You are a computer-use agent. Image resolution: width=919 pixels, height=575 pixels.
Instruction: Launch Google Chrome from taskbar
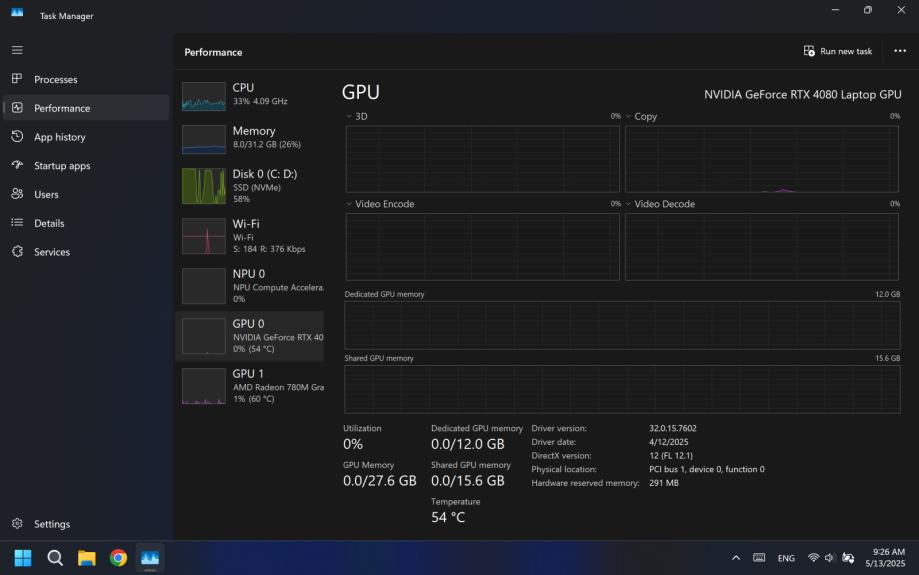[x=118, y=557]
